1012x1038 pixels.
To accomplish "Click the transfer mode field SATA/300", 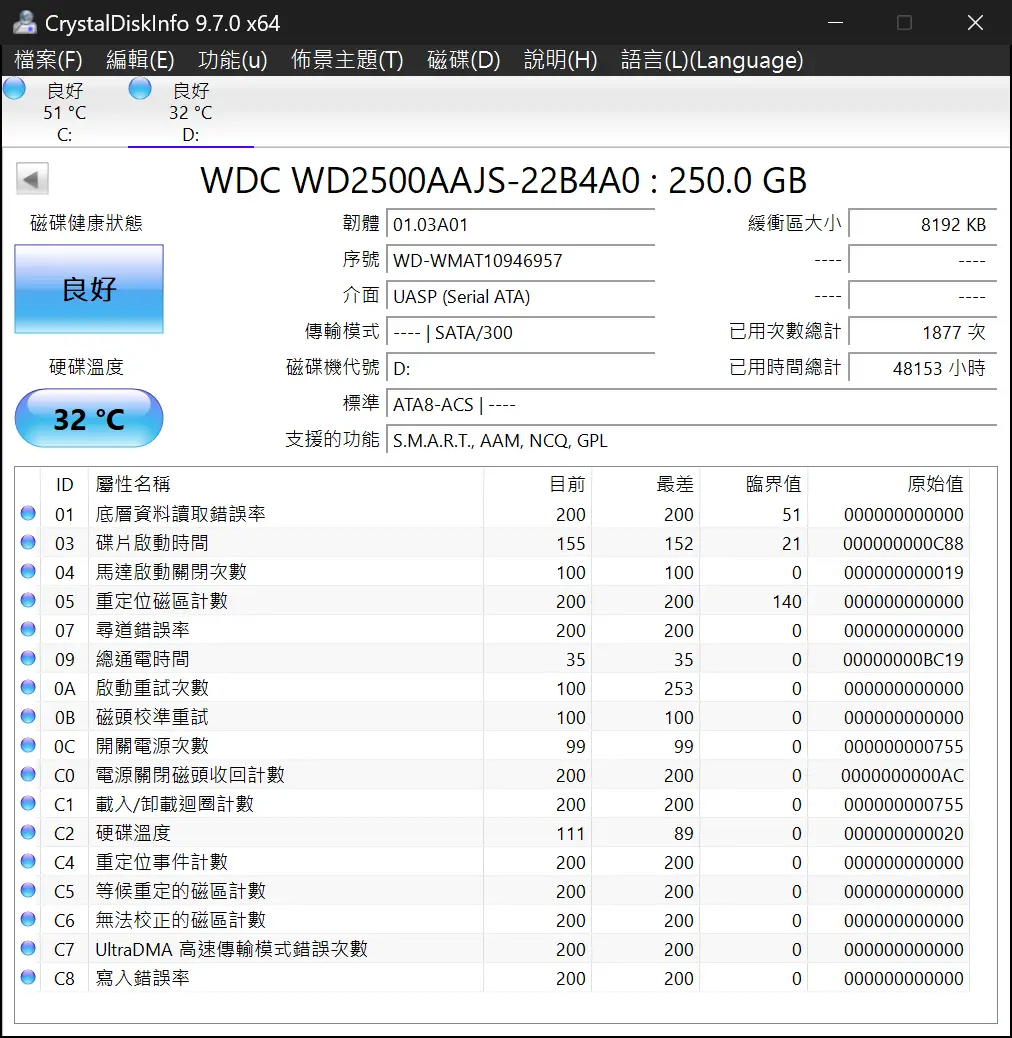I will [521, 332].
